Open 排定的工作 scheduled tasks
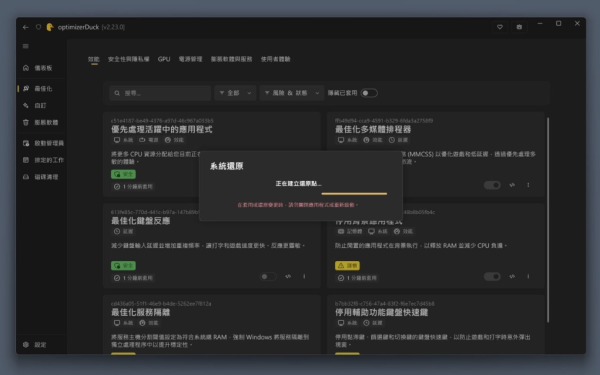The width and height of the screenshot is (600, 375). 42,160
